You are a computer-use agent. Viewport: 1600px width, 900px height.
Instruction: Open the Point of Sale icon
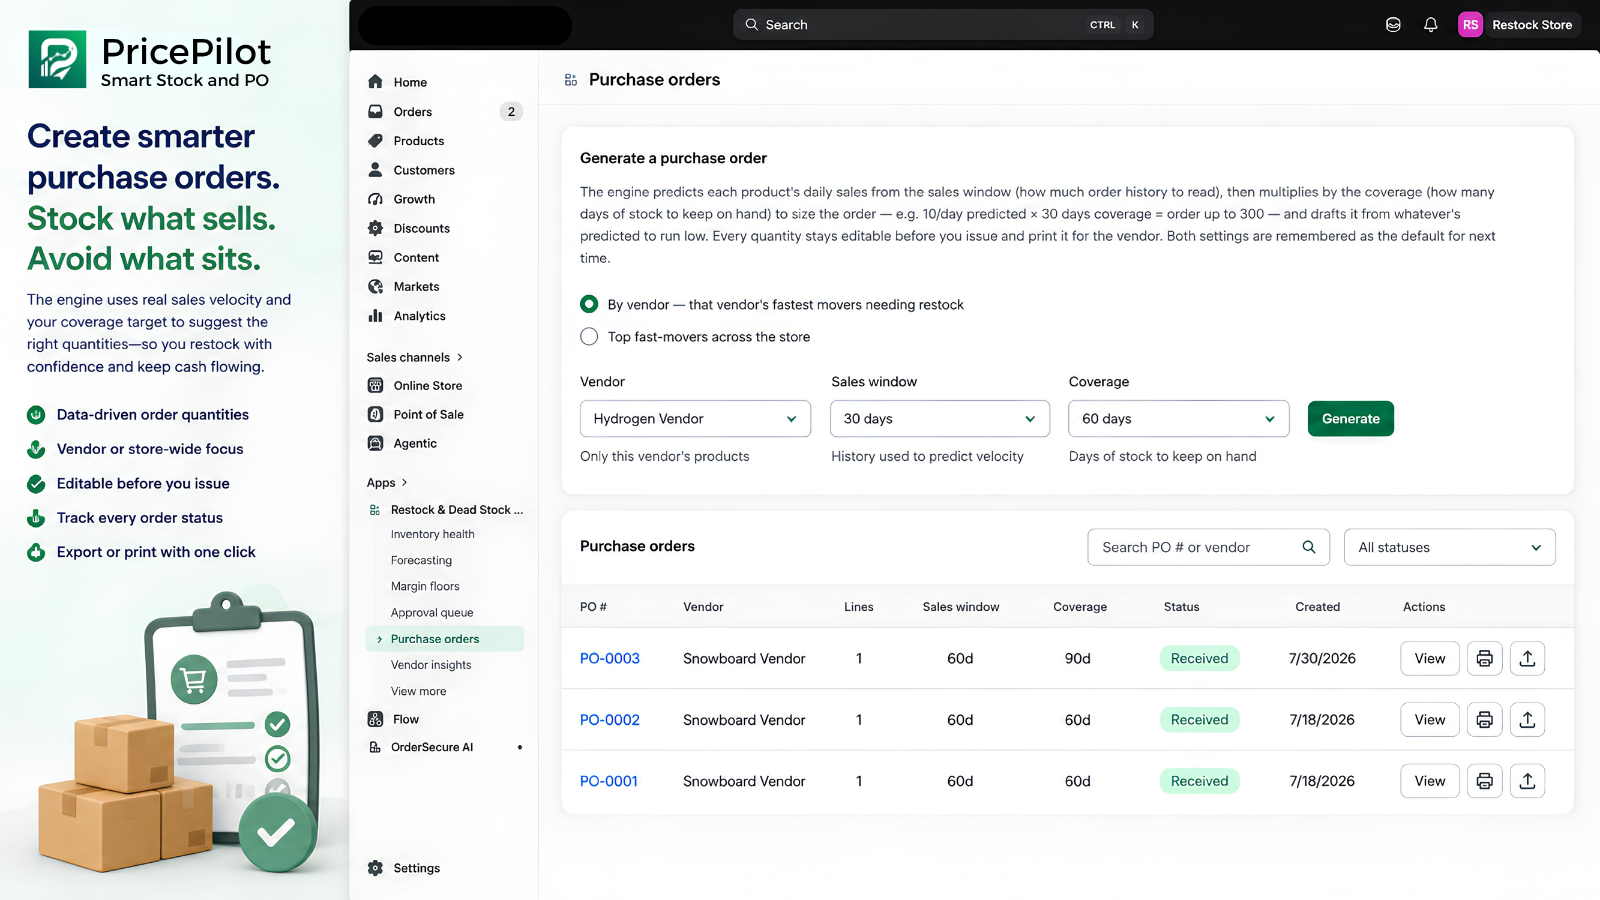coord(375,414)
